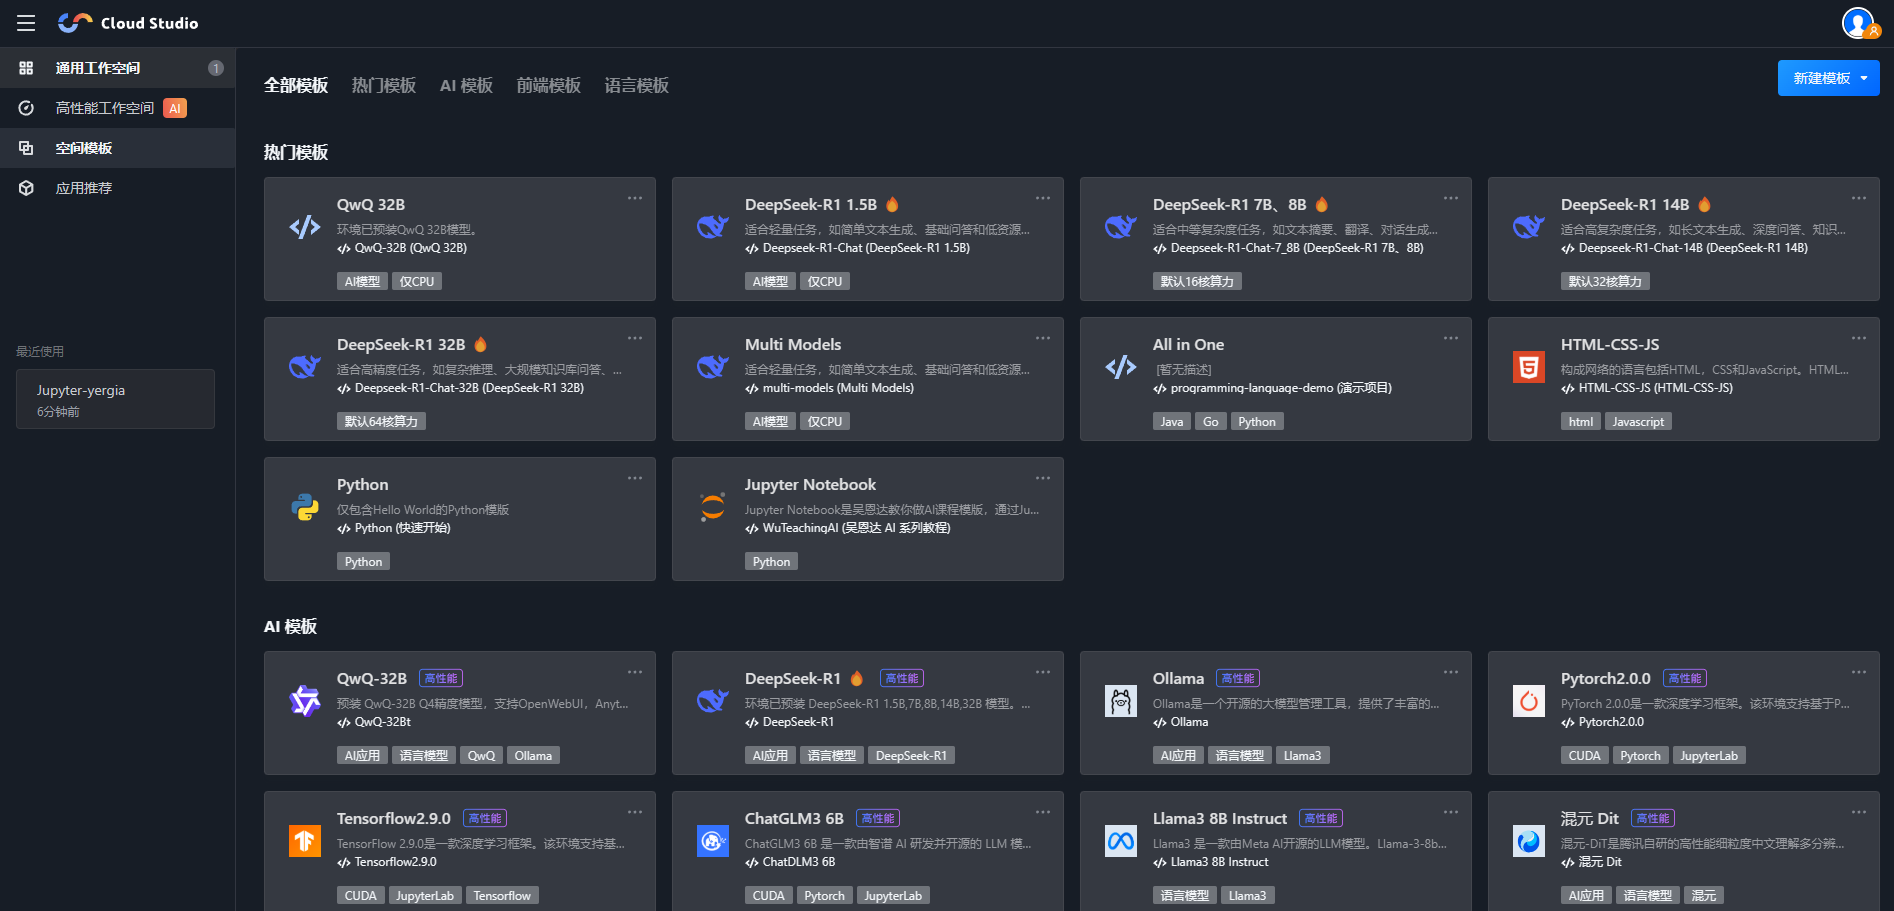Viewport: 1894px width, 911px height.
Task: Click the JupyterLab tag on Pytorch2.0.0
Action: pos(1708,756)
